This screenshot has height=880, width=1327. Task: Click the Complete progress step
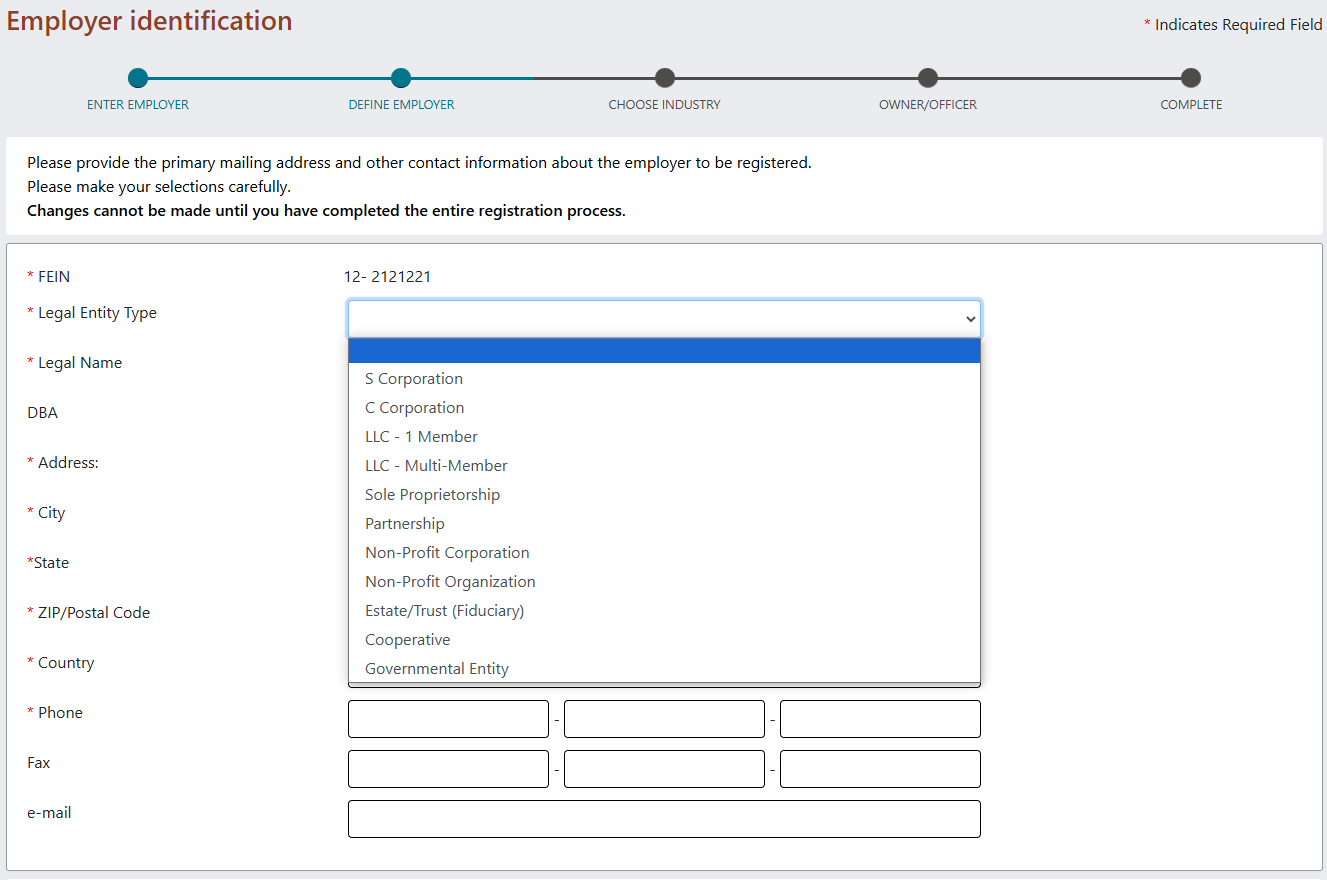(x=1190, y=77)
